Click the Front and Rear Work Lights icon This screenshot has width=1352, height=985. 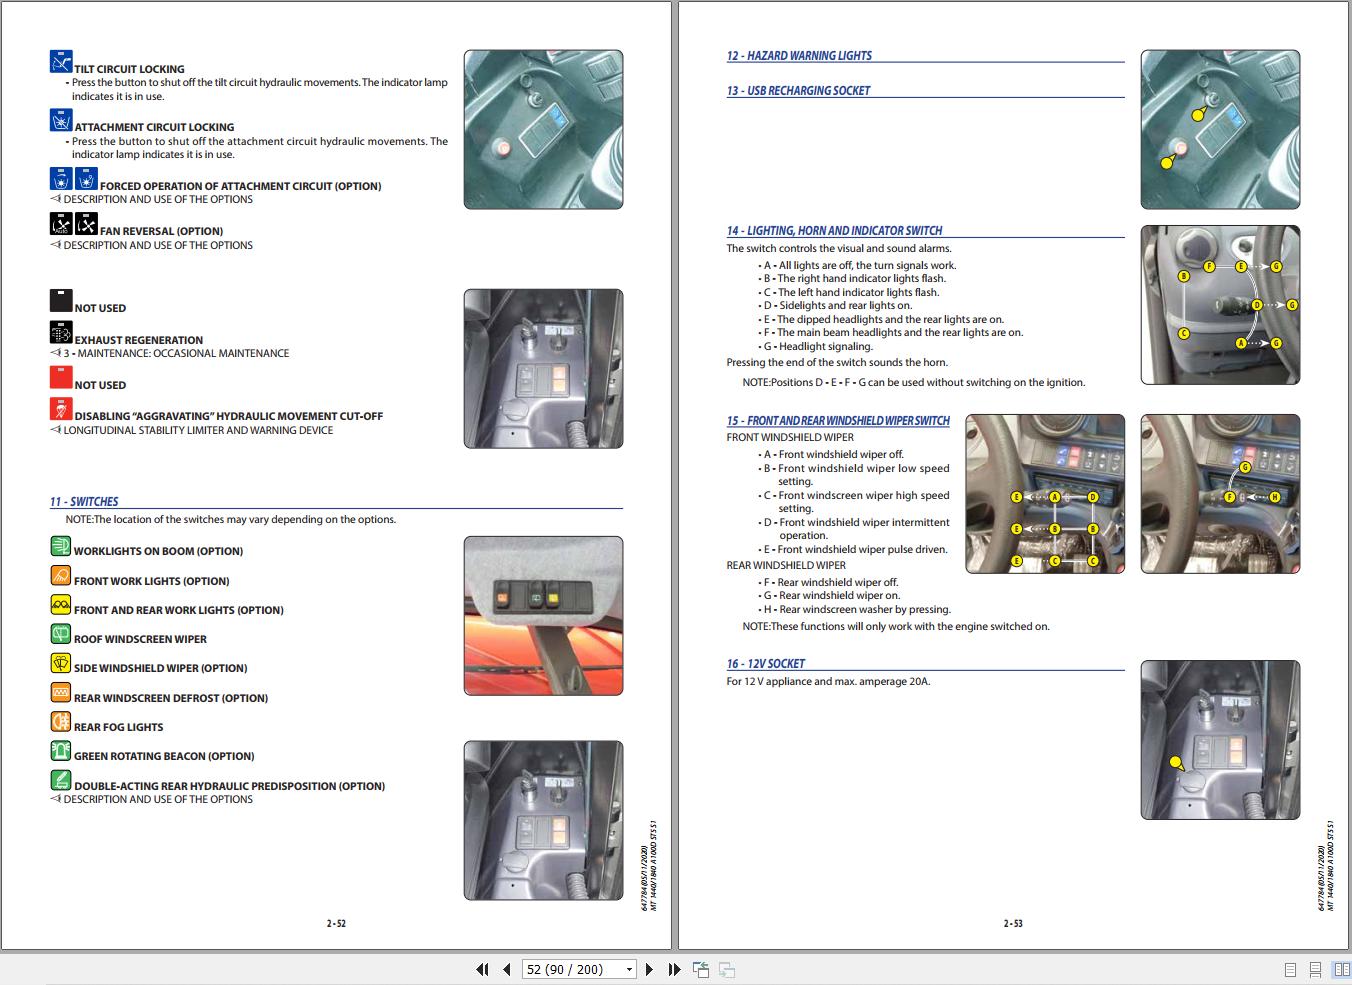click(61, 605)
